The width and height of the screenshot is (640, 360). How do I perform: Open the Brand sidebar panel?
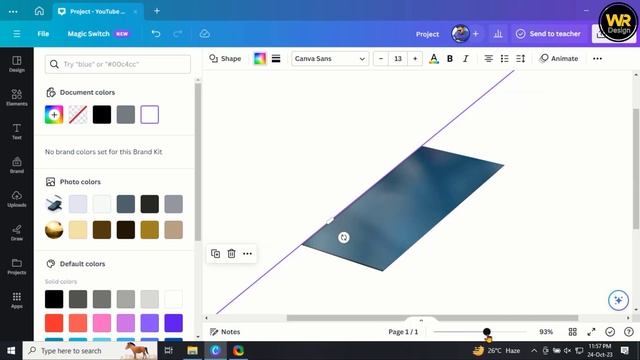pos(17,165)
